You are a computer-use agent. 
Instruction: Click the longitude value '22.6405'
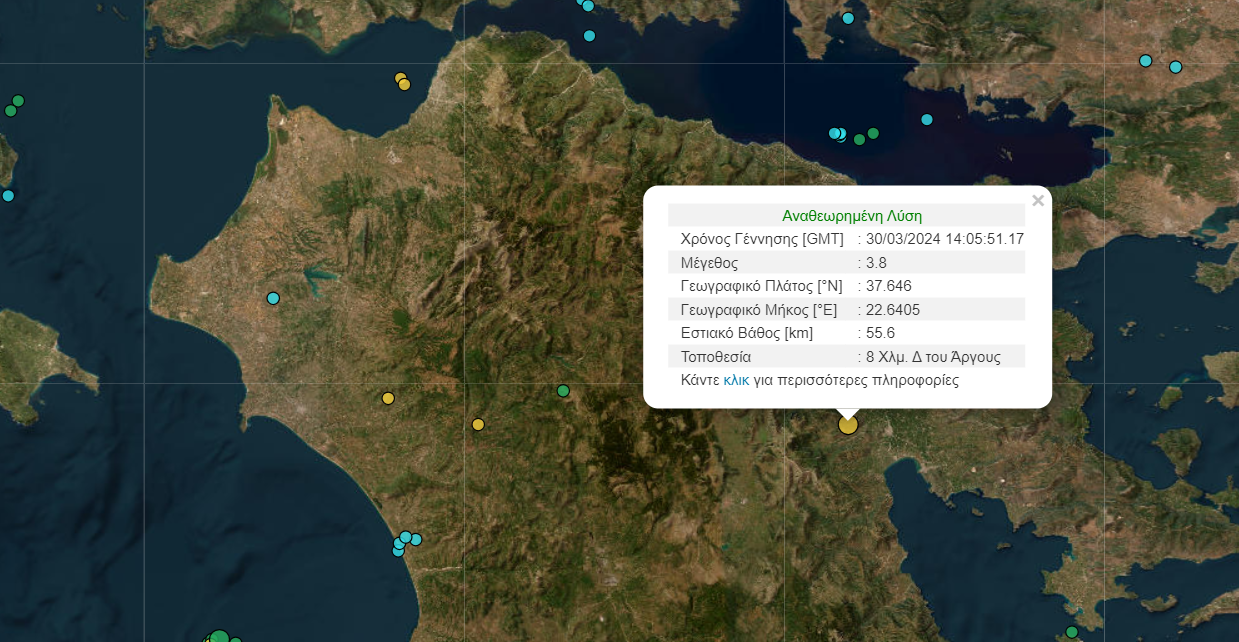pos(893,309)
